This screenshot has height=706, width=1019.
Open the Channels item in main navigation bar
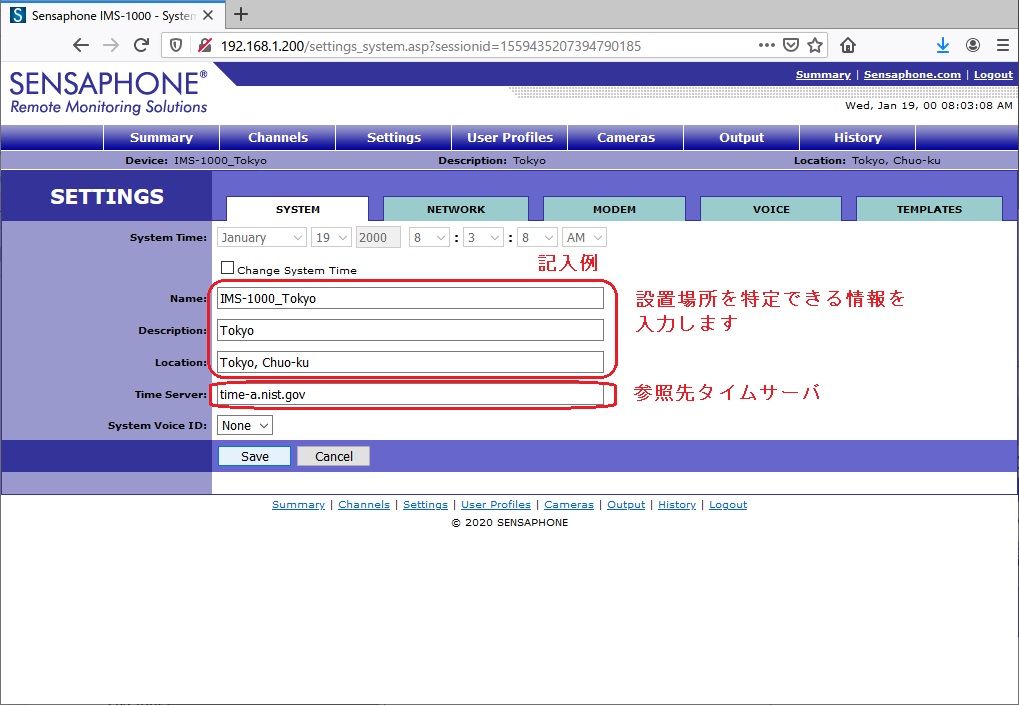point(277,137)
